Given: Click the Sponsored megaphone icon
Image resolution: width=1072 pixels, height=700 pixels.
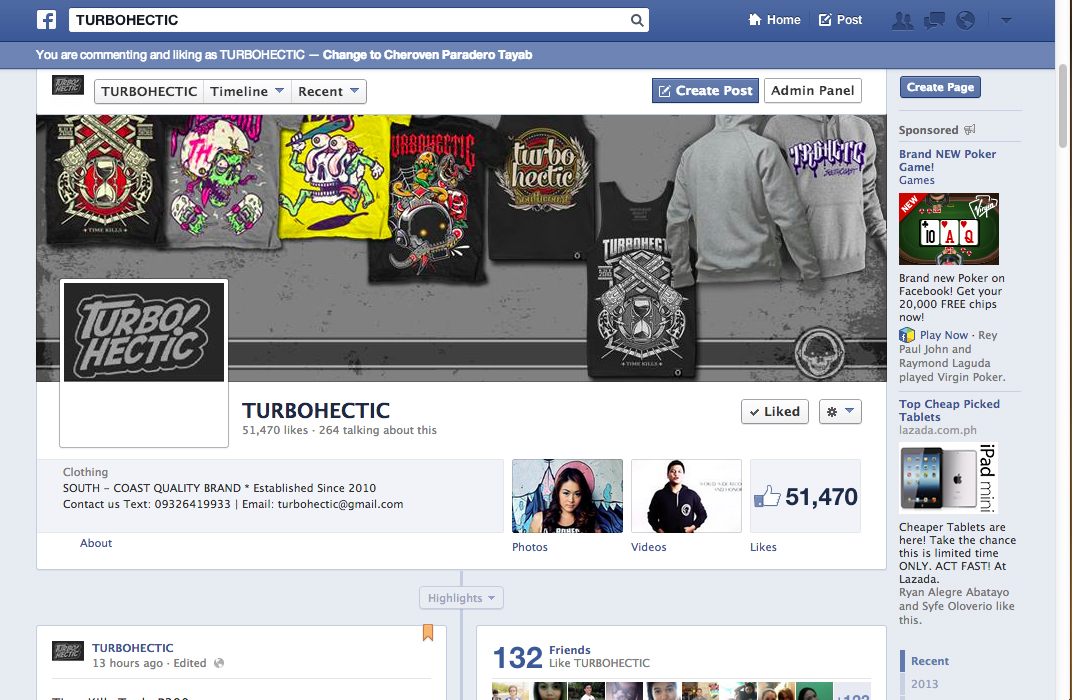Looking at the screenshot, I should 970,129.
